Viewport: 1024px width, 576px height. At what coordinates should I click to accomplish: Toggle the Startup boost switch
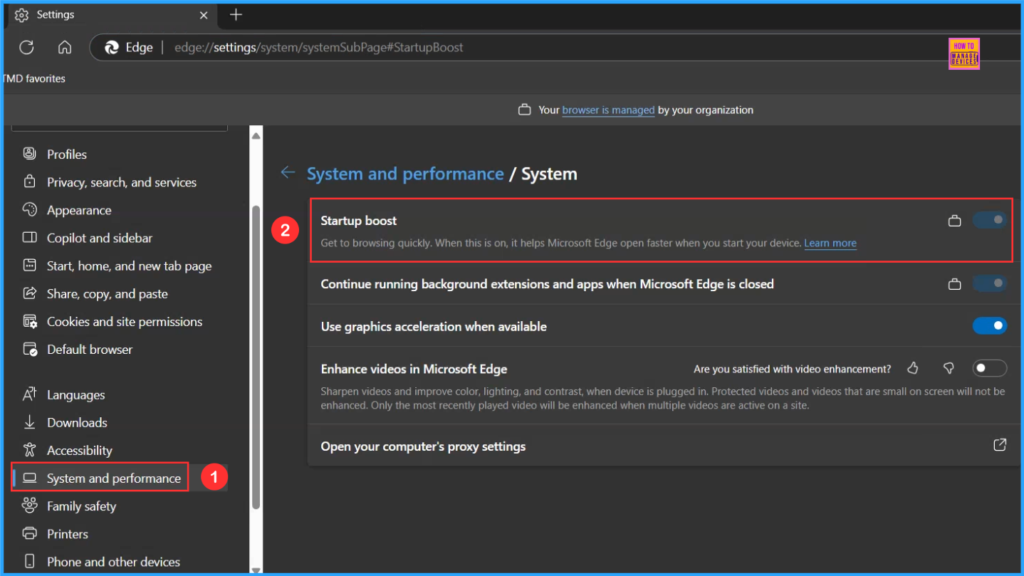click(x=989, y=220)
